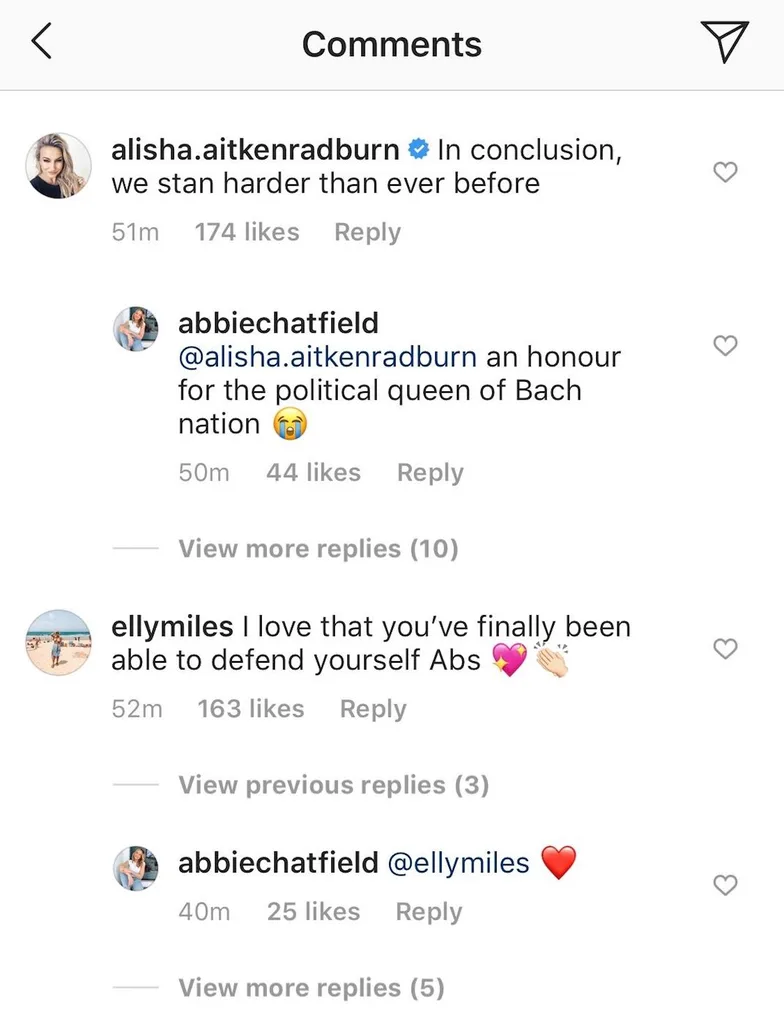
Task: Expand View previous replies (3)
Action: point(334,785)
